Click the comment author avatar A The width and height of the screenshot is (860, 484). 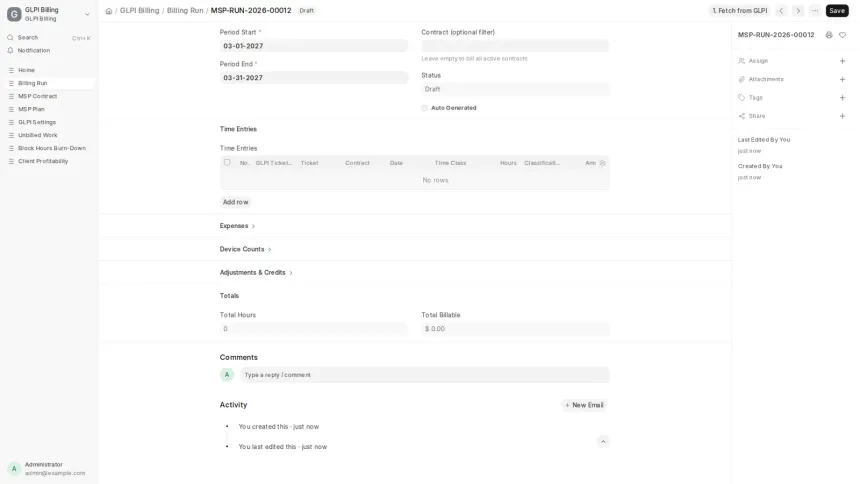pyautogui.click(x=227, y=375)
